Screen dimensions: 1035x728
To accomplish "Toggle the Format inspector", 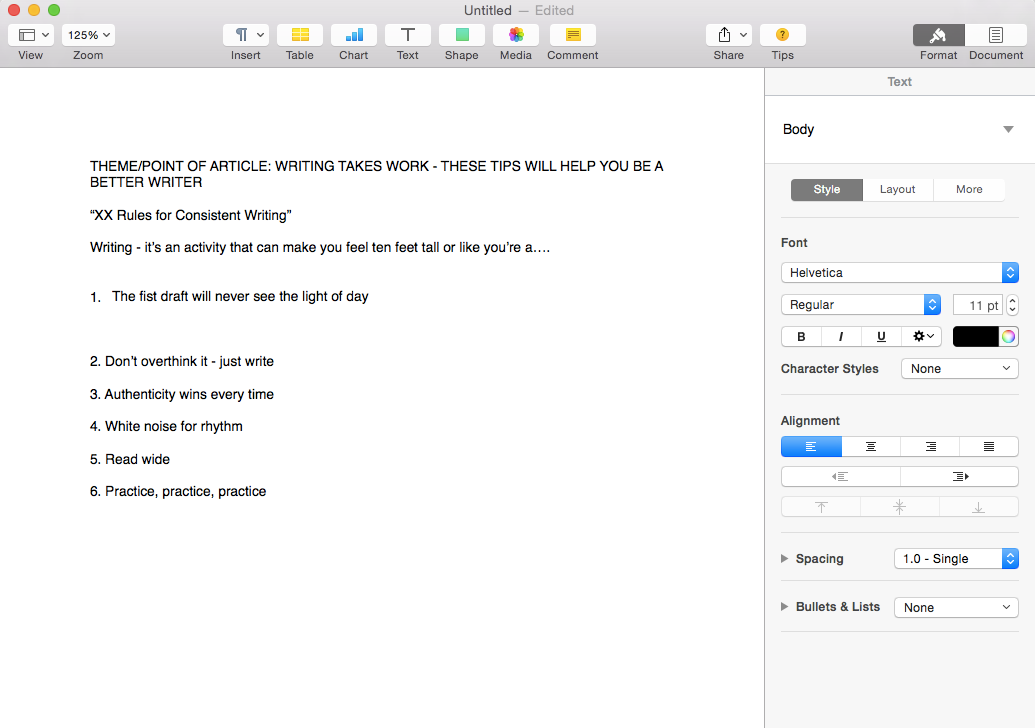I will 939,35.
